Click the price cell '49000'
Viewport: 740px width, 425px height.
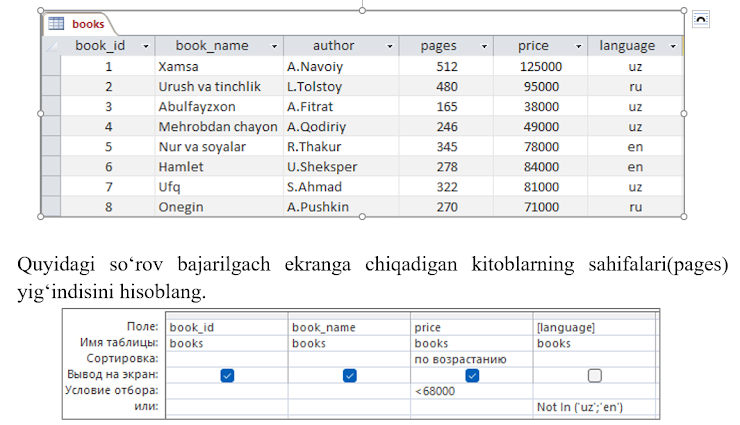(541, 127)
